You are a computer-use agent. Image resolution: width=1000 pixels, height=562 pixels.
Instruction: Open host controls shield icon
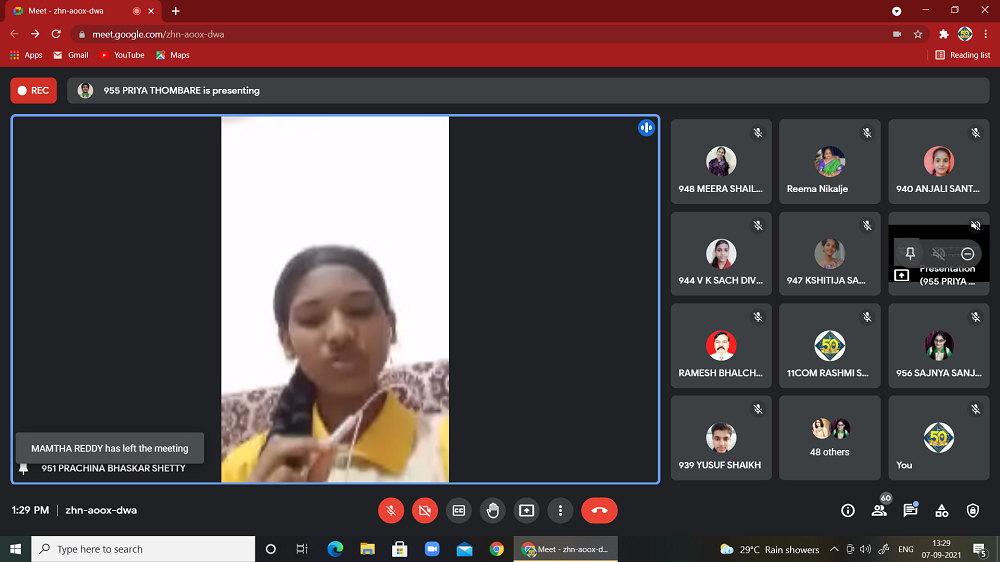973,510
